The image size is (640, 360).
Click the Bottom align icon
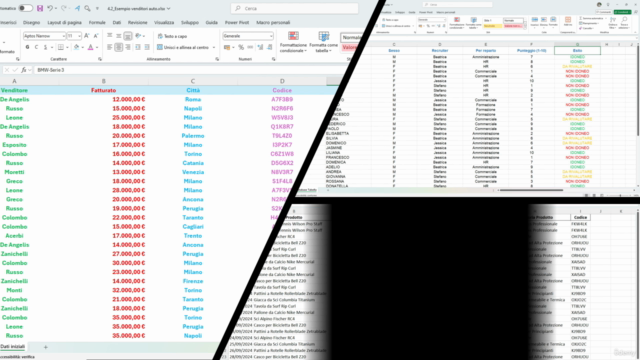(128, 36)
